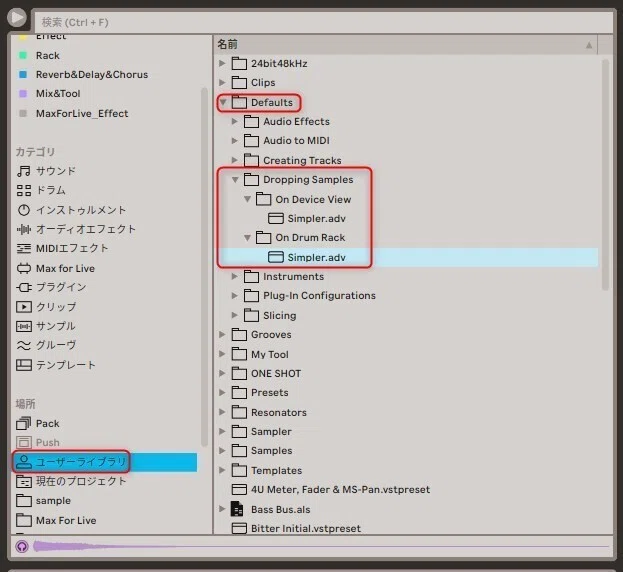Collapse the Defaults folder
The width and height of the screenshot is (623, 572).
[x=223, y=102]
